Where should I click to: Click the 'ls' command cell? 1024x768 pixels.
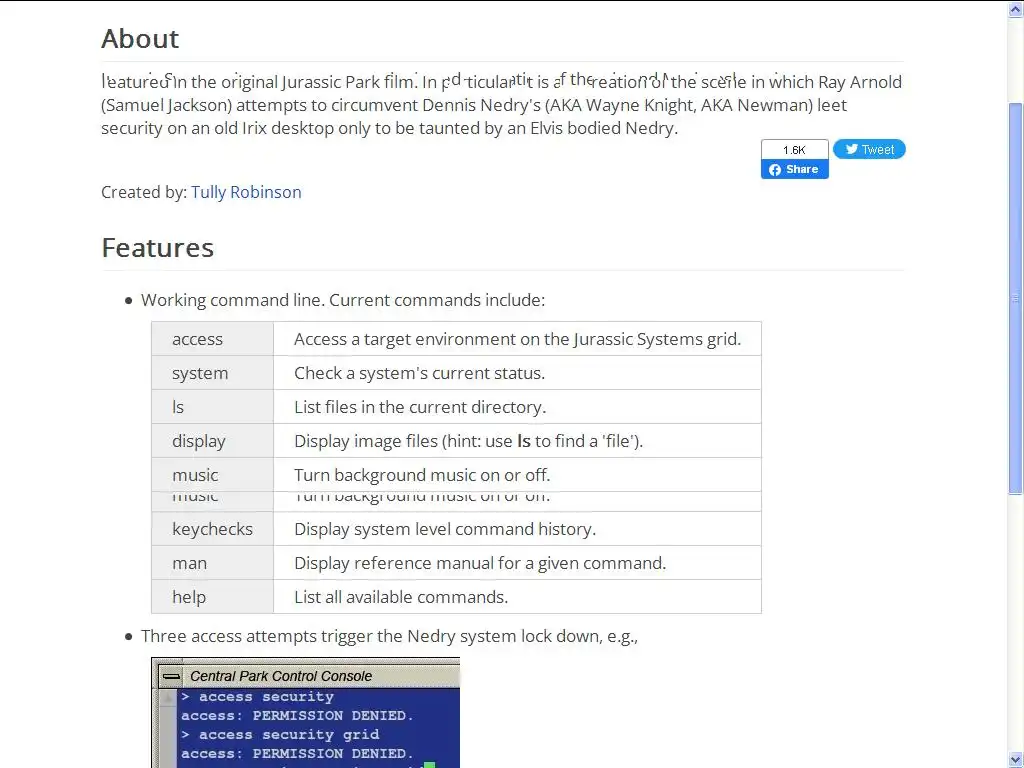pyautogui.click(x=212, y=407)
